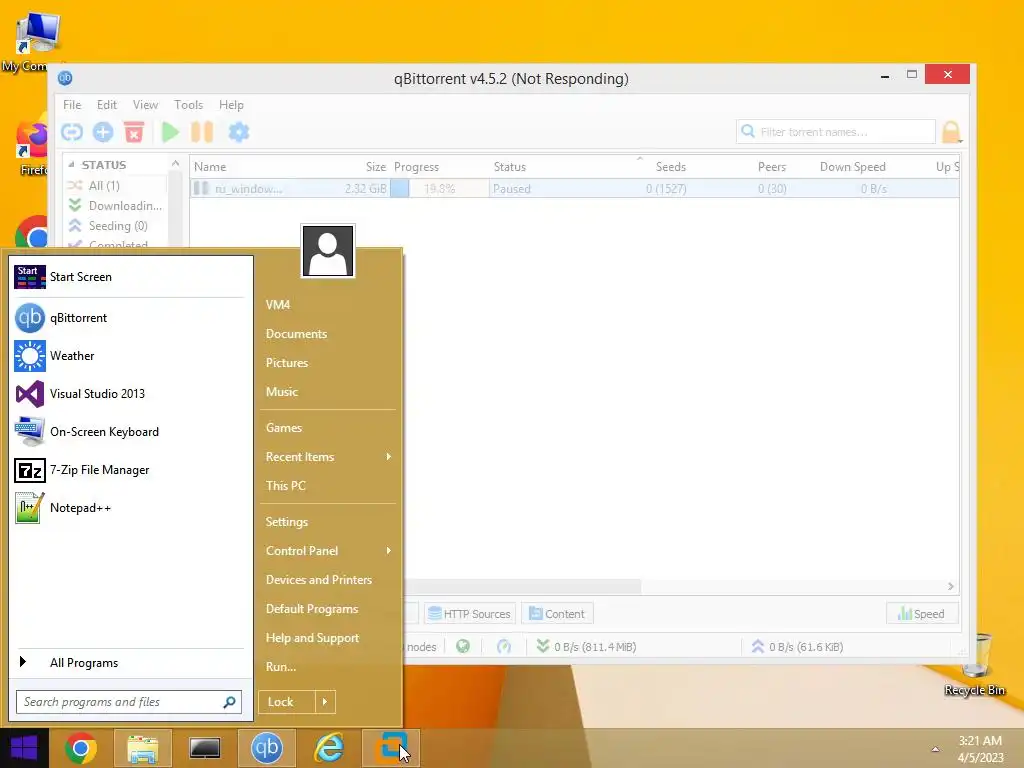Open the View menu
This screenshot has height=768, width=1024.
[145, 104]
